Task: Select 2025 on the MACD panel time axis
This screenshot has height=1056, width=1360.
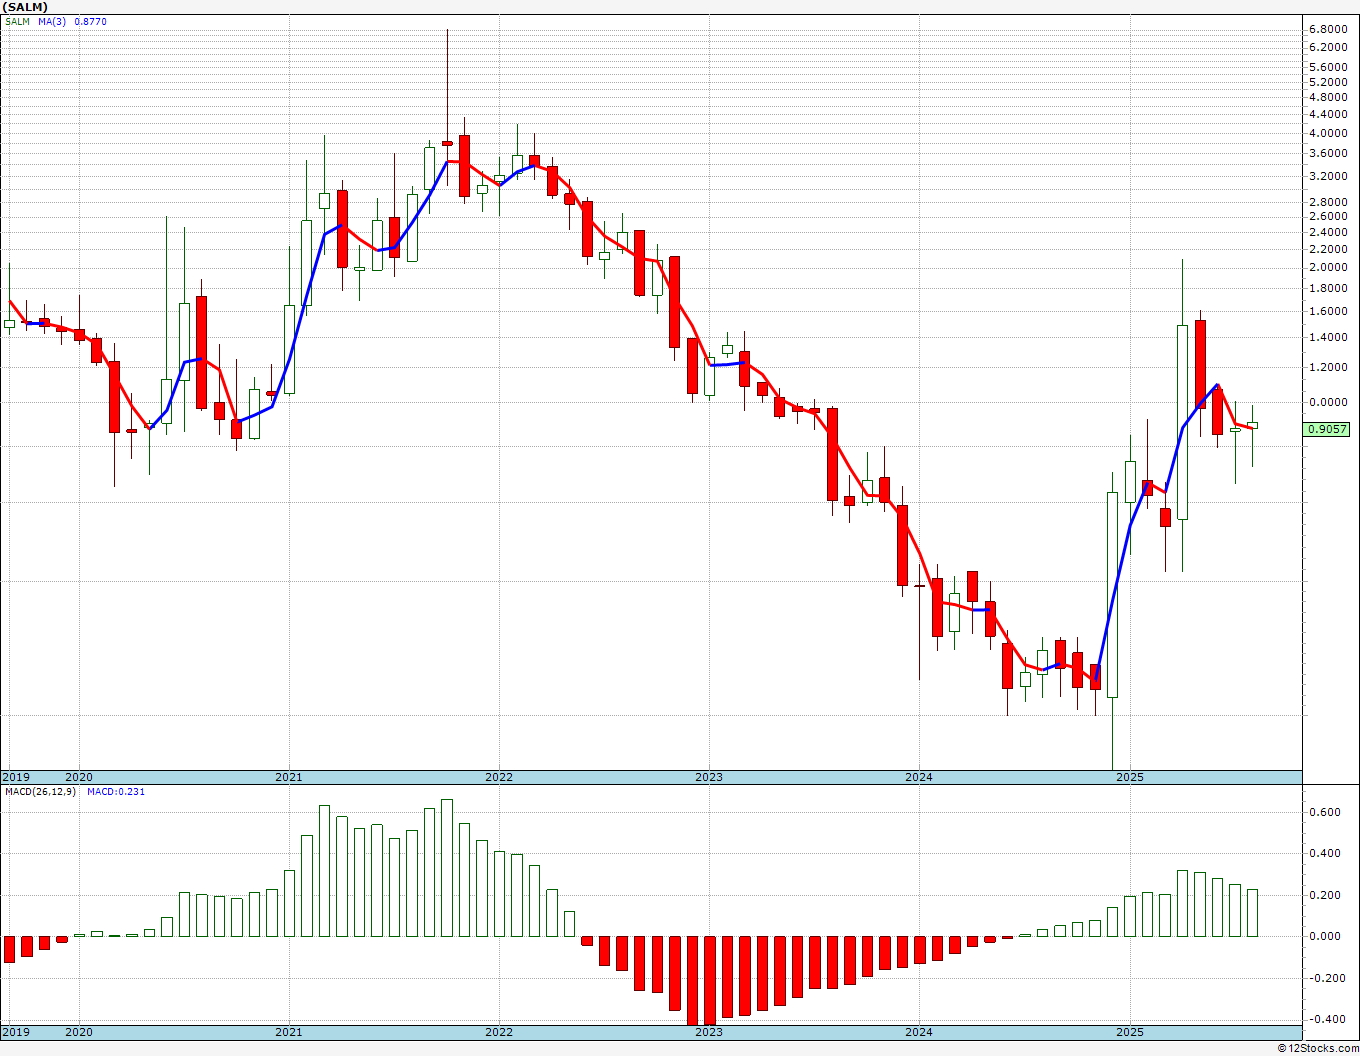Action: tap(1130, 1031)
